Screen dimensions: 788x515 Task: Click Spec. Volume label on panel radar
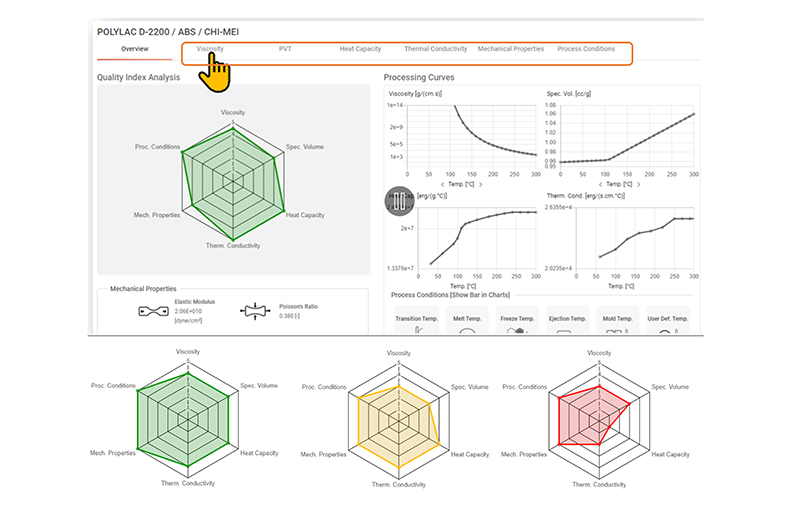pos(305,147)
